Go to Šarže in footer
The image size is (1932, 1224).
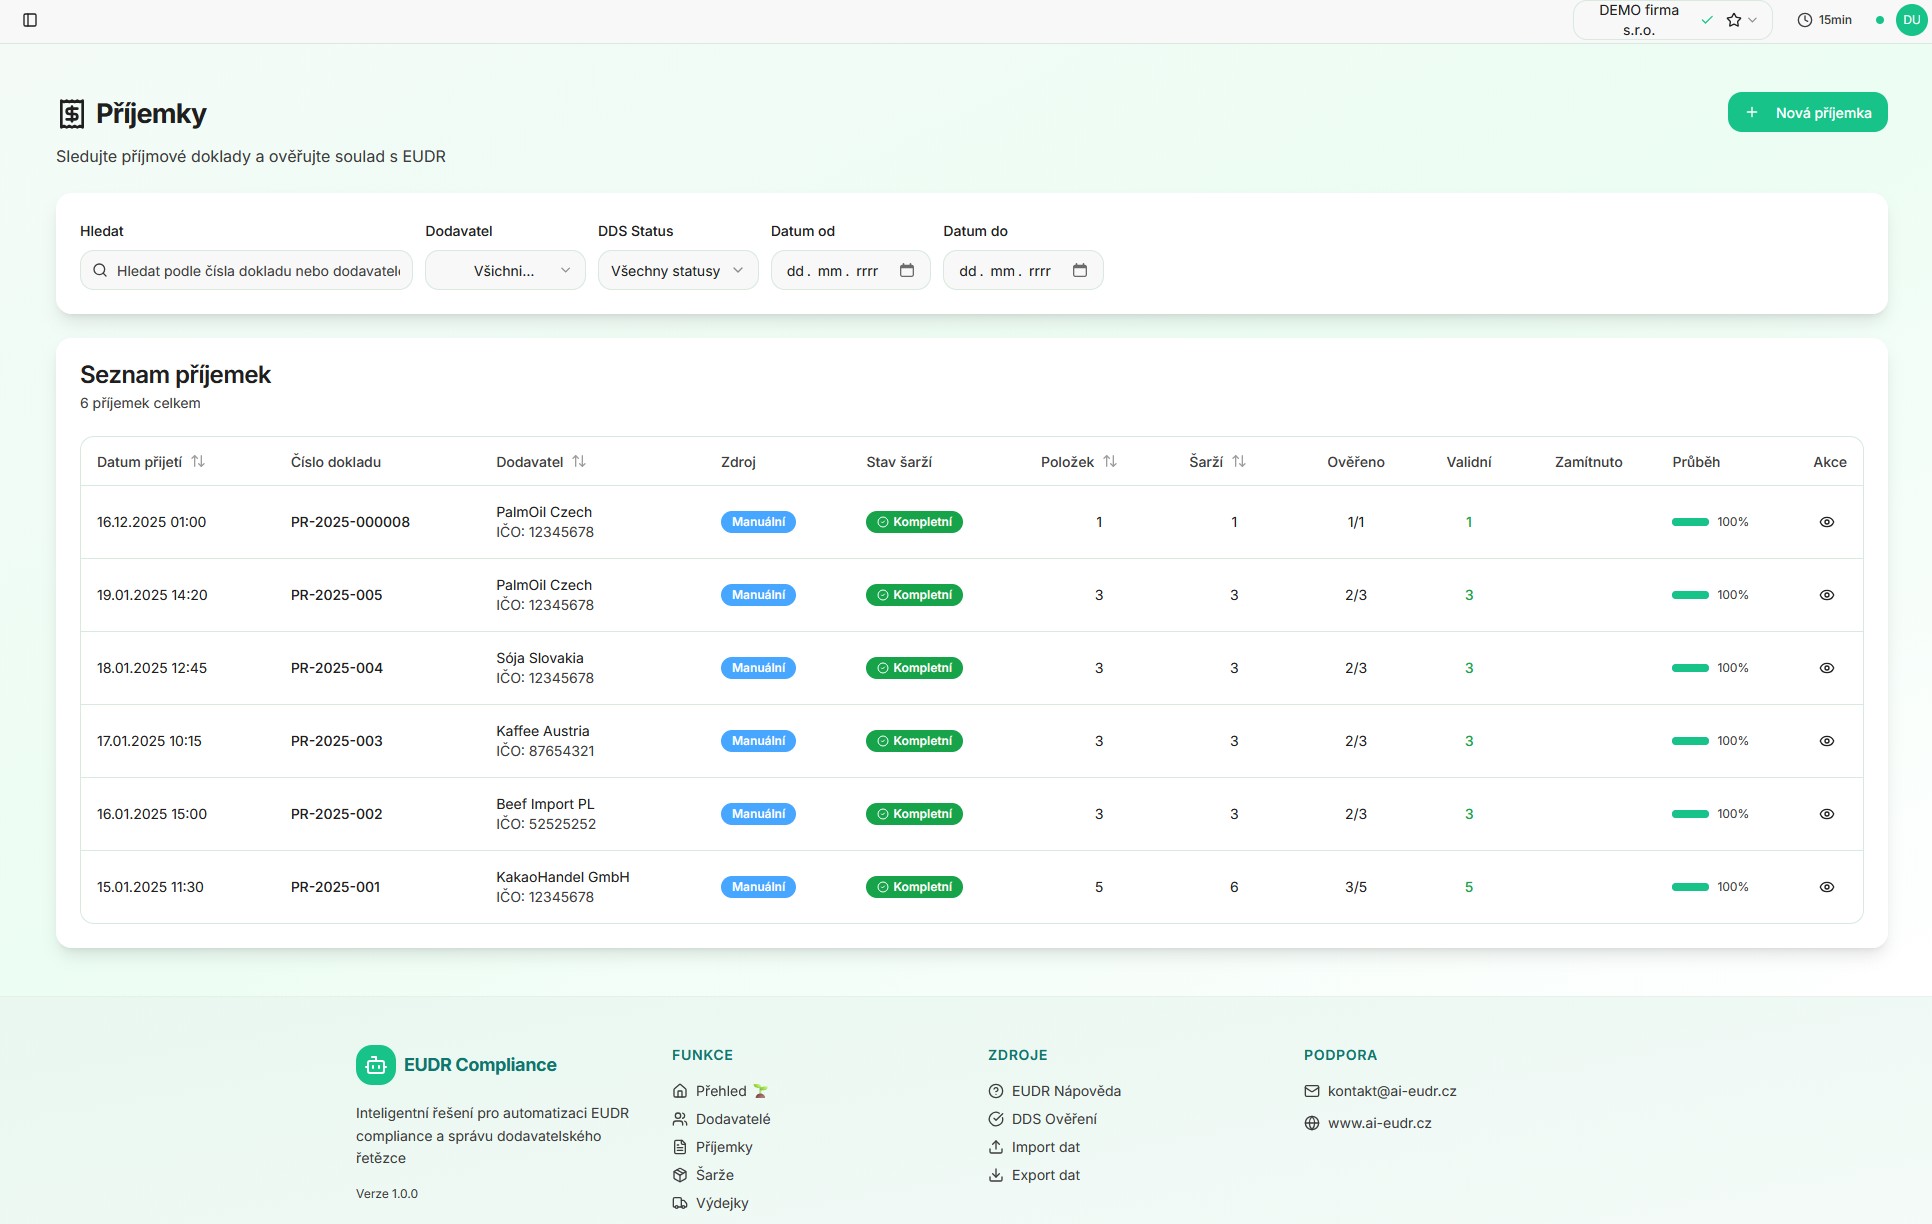click(714, 1175)
